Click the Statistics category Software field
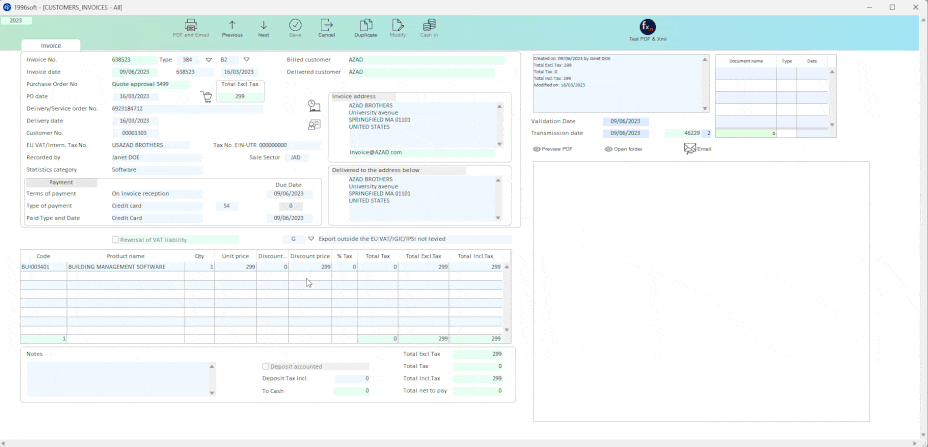The width and height of the screenshot is (928, 447). (156, 170)
